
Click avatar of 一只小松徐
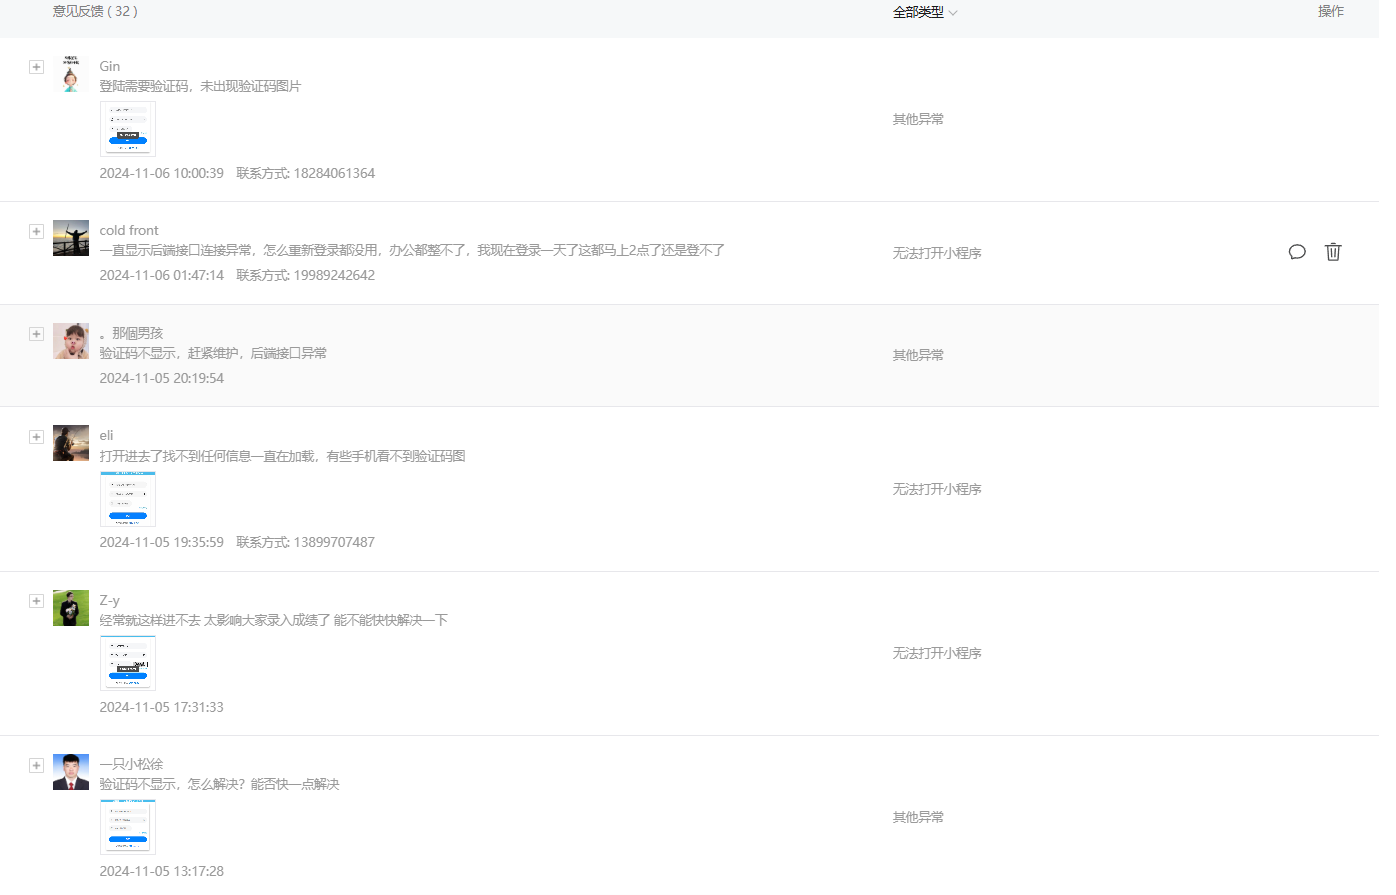70,772
